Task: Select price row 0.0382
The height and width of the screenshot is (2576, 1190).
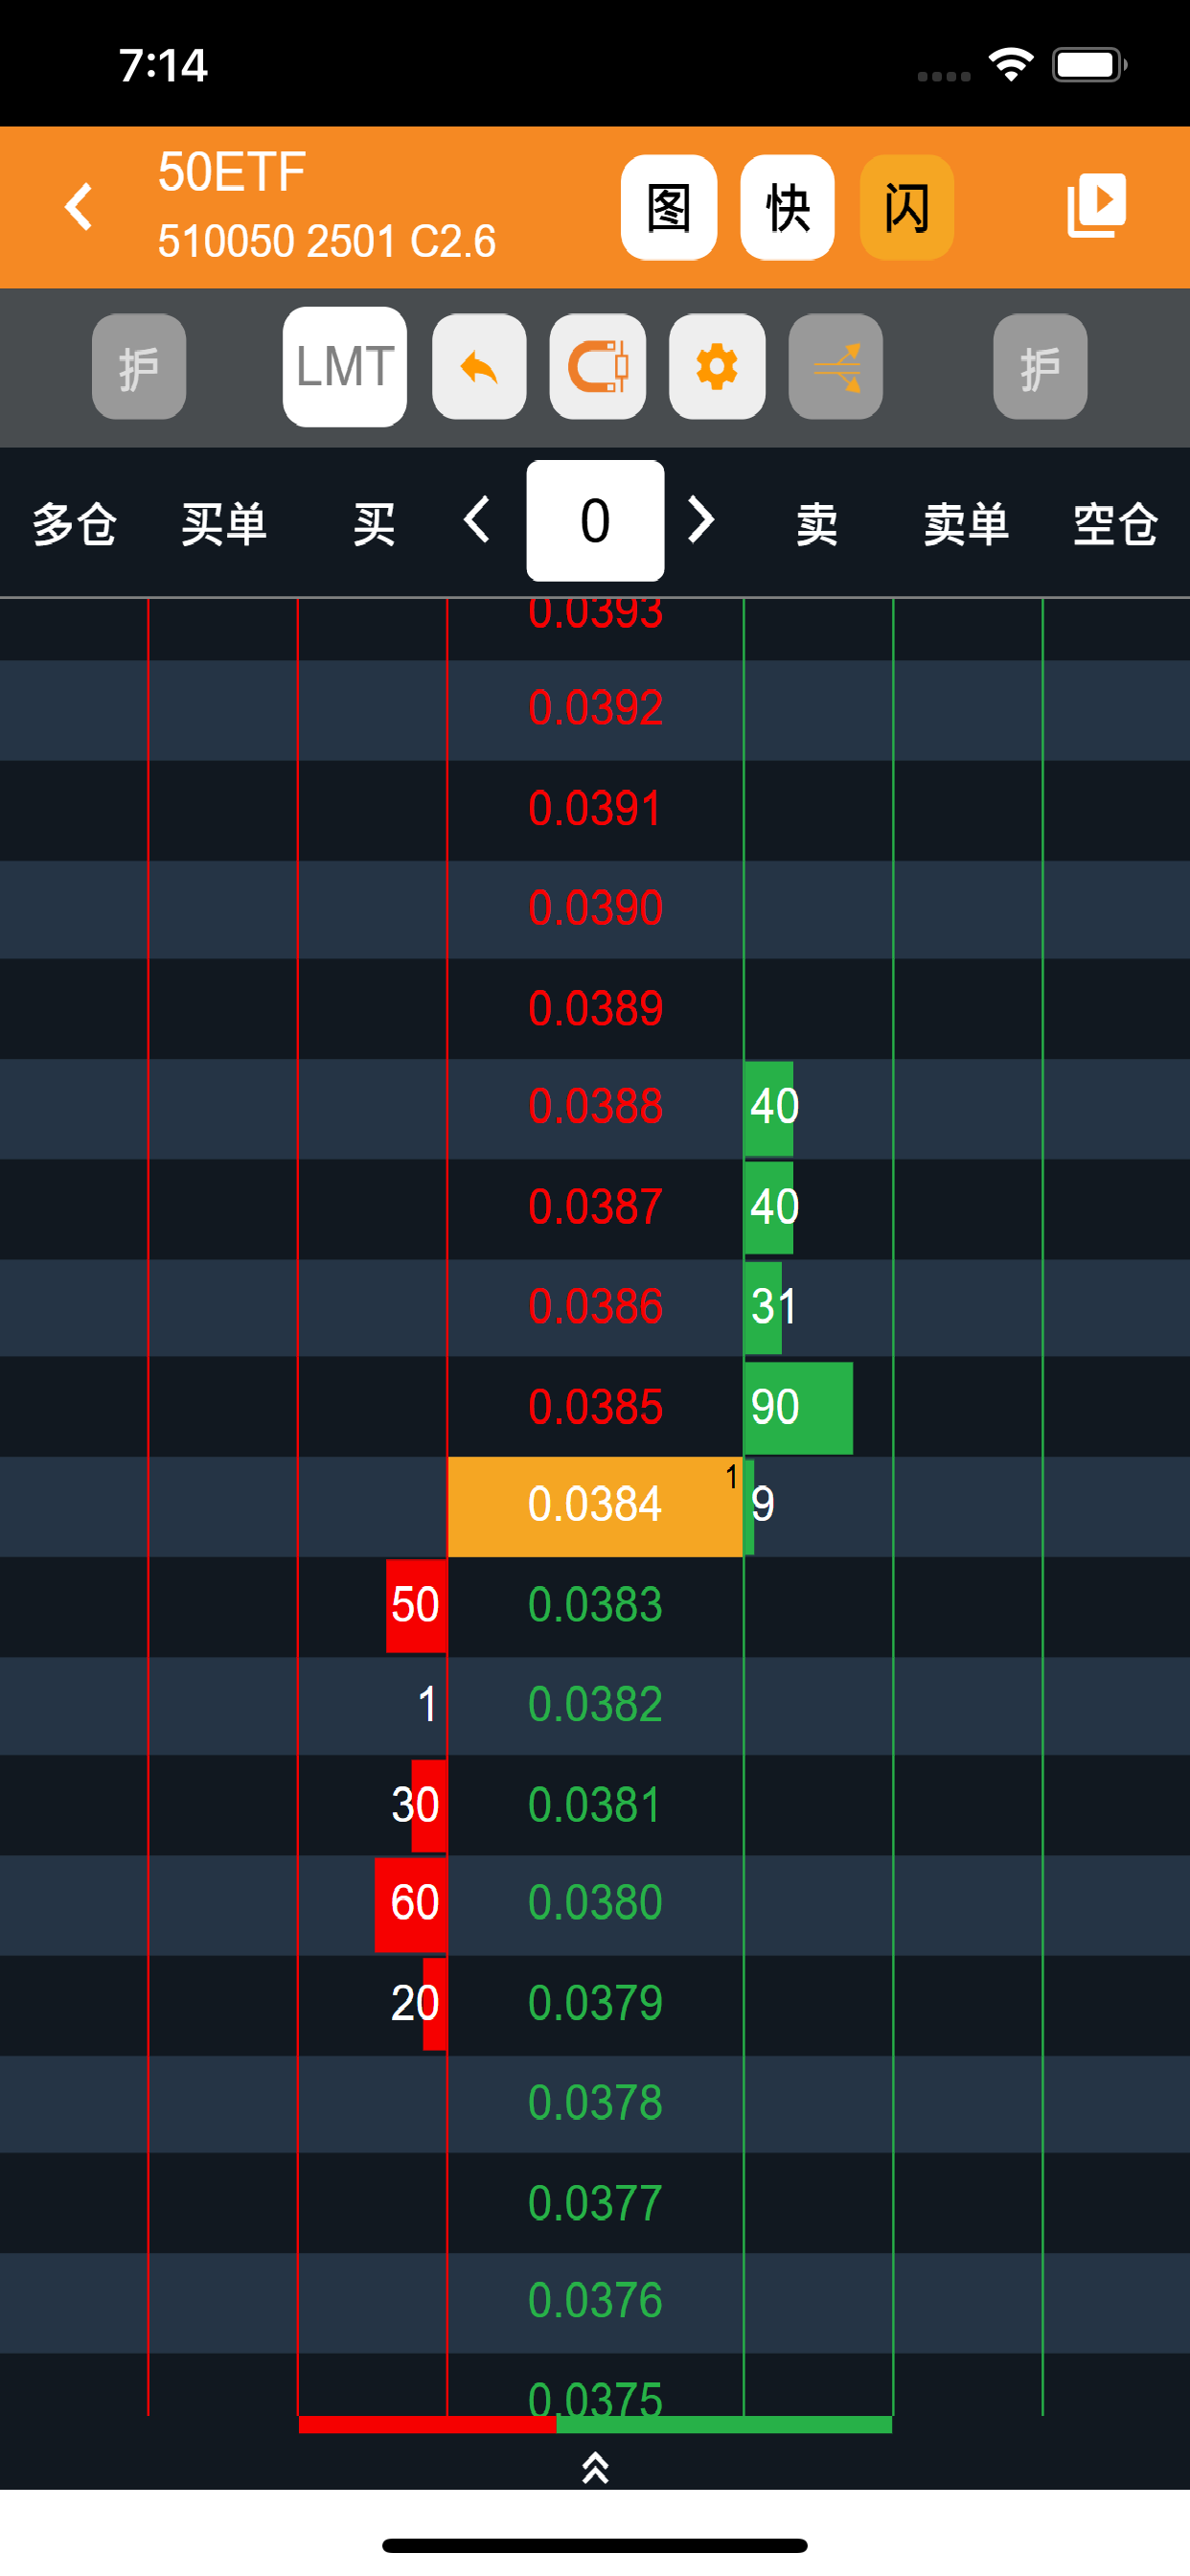Action: coord(595,1704)
